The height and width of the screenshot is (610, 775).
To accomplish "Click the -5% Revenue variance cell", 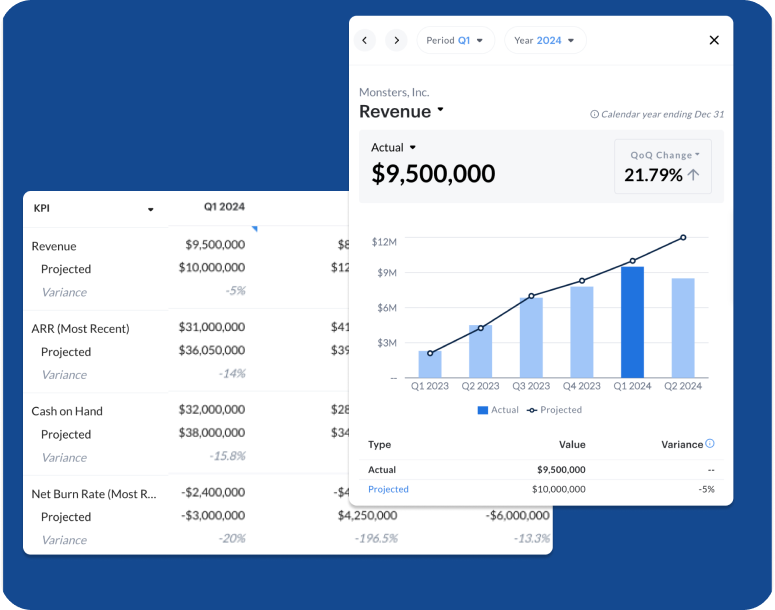I will tap(235, 291).
